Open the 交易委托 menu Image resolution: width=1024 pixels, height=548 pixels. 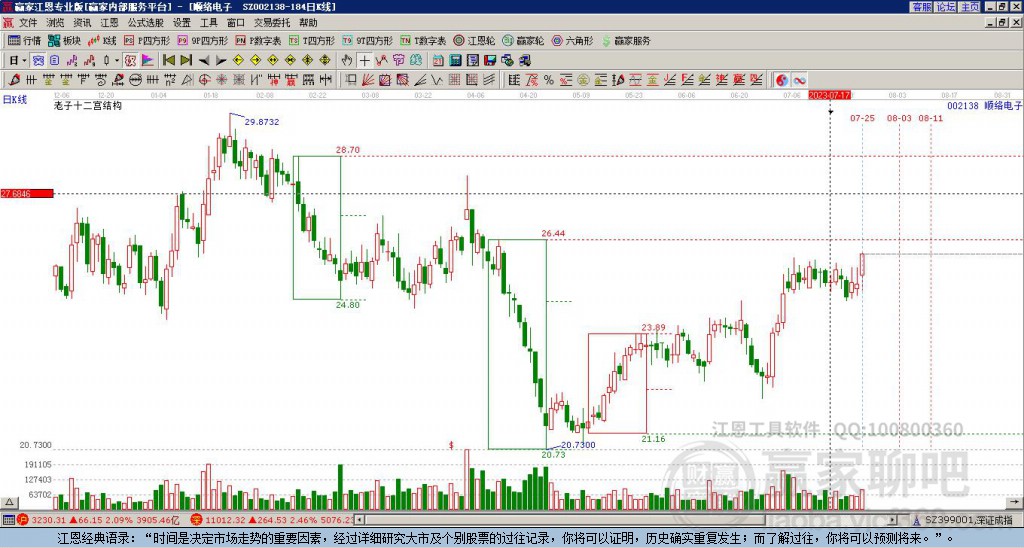coord(272,23)
